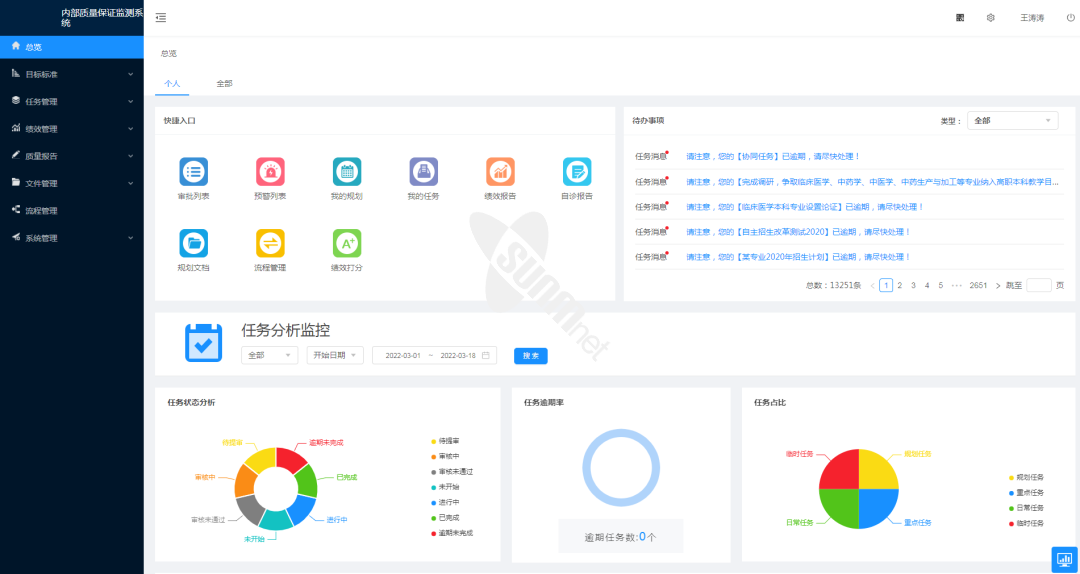Expand 任务管理 in the sidebar

[70, 101]
